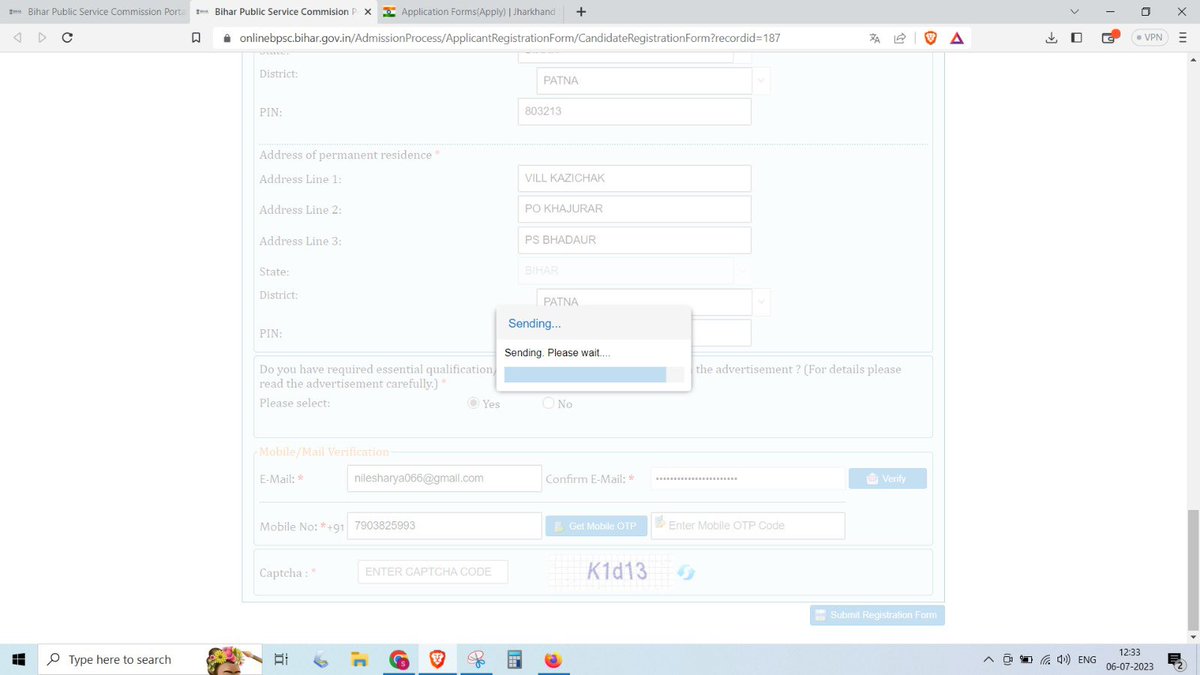The image size is (1200, 675).
Task: Click the E-Mail input field
Action: pyautogui.click(x=444, y=478)
